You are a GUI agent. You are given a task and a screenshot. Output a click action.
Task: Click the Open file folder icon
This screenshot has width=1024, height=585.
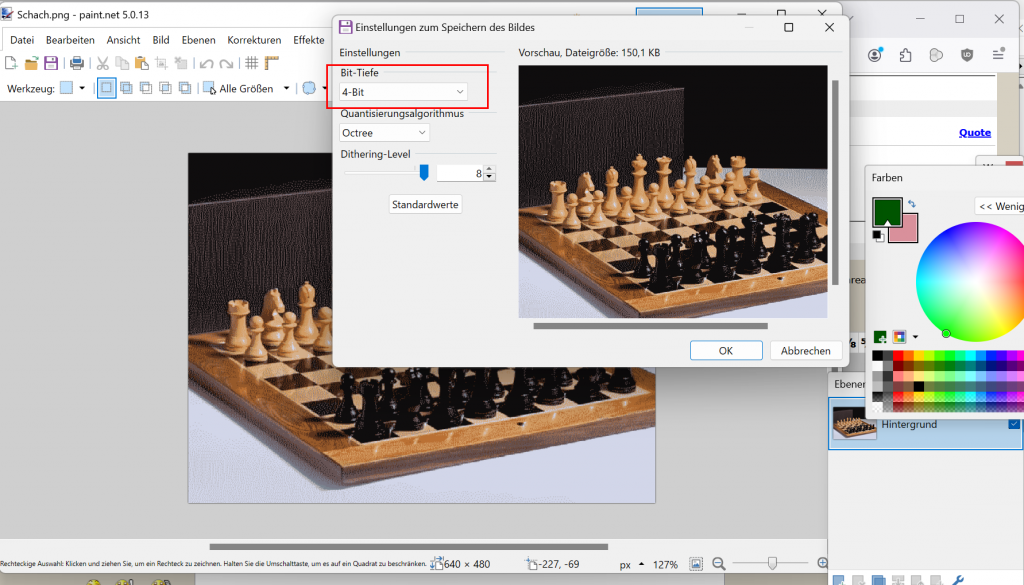[x=31, y=63]
